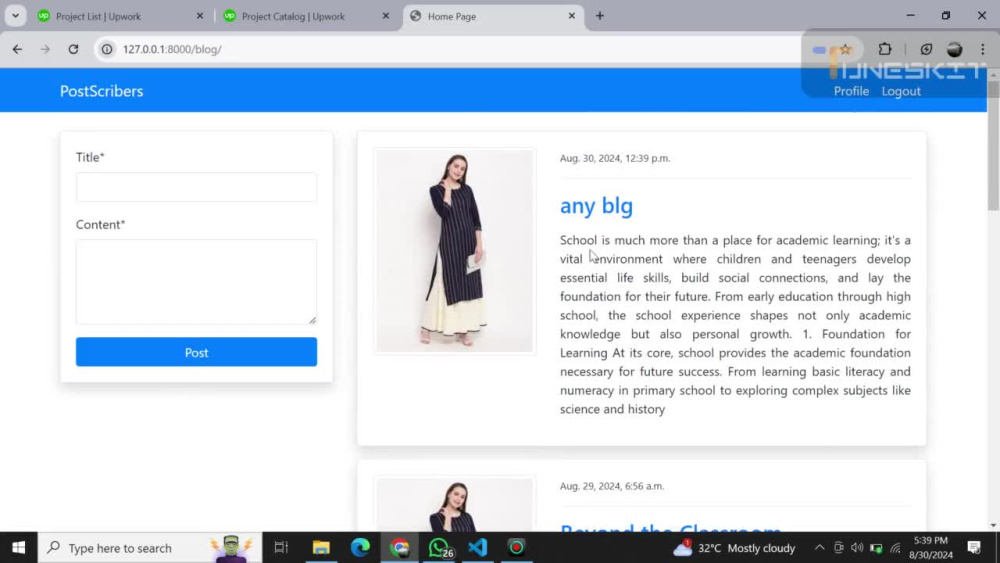Submit the blog with Post button
Screen dimensions: 1000x563
[196, 352]
